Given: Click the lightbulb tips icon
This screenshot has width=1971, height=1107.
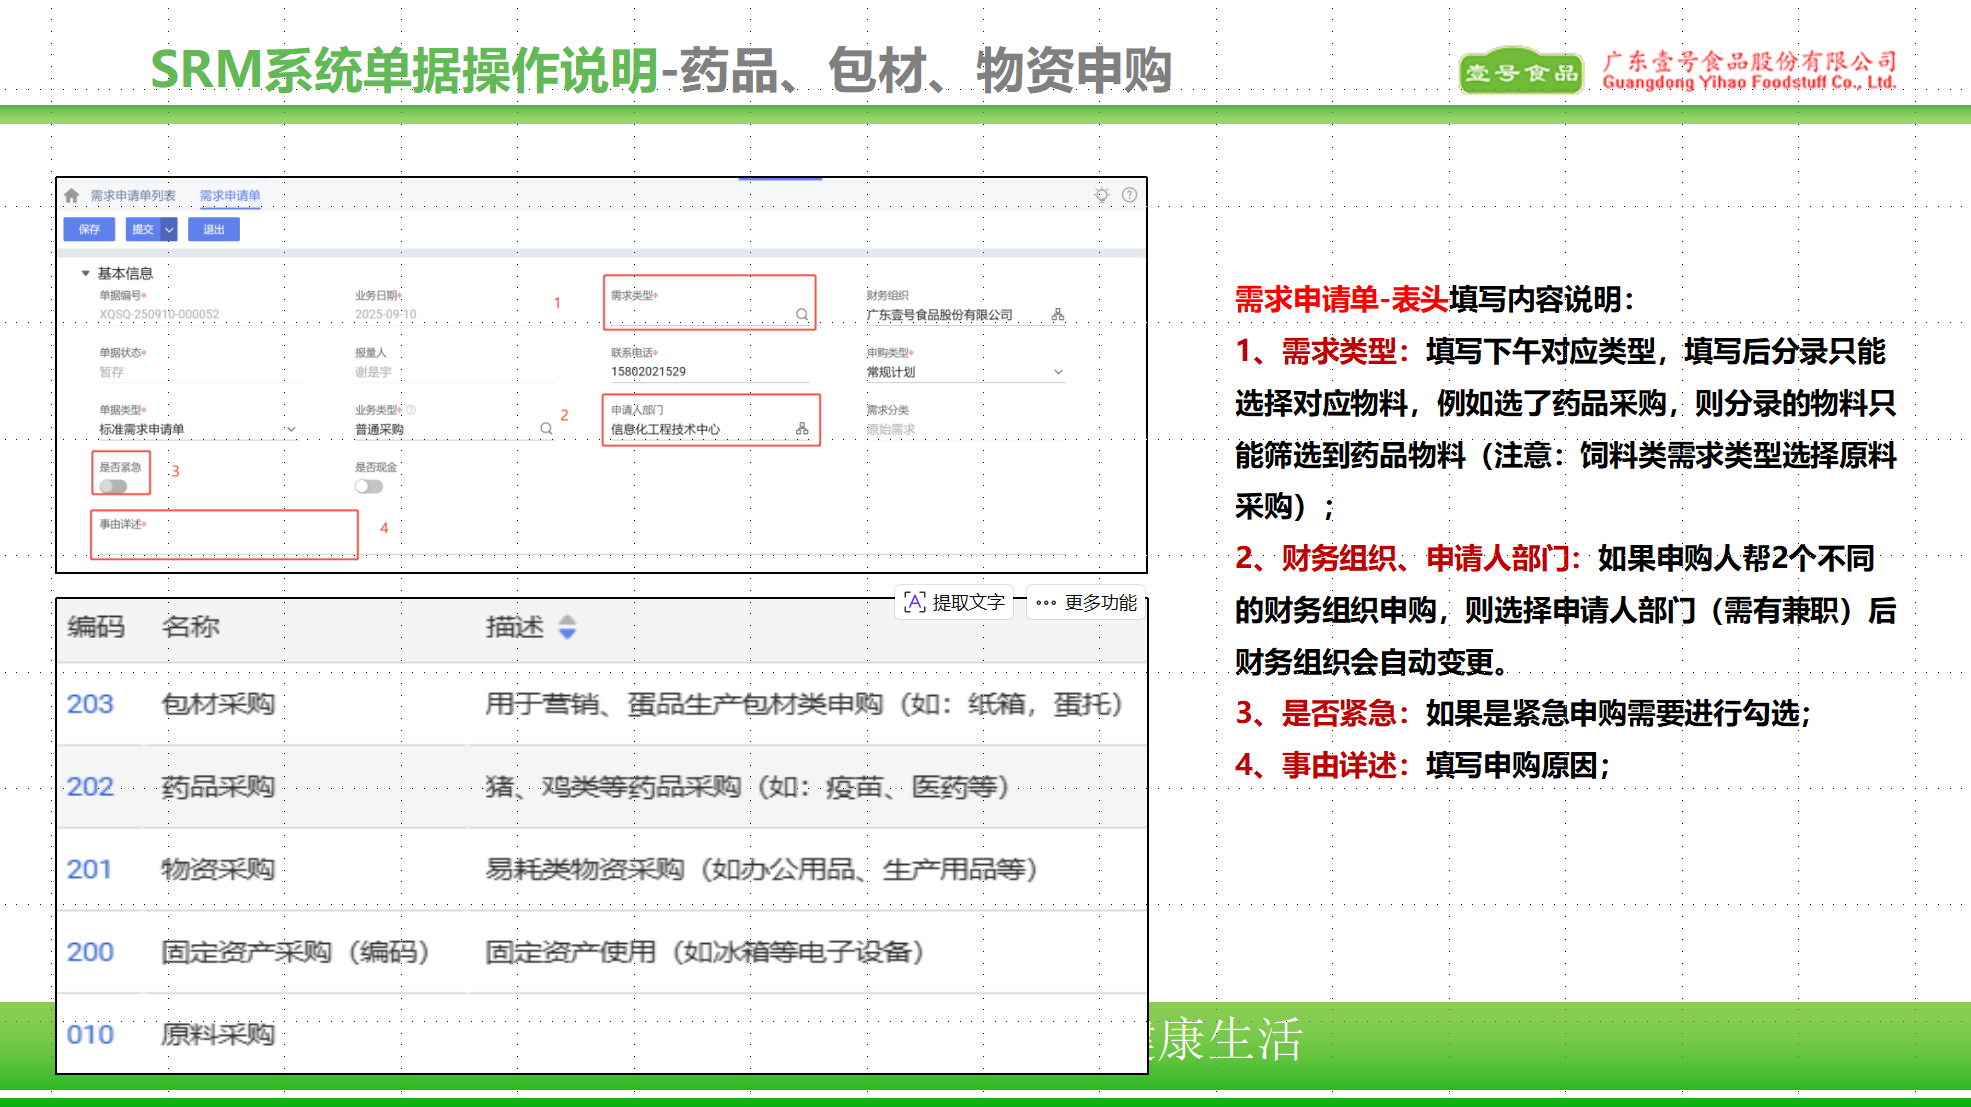Looking at the screenshot, I should click(x=1101, y=195).
